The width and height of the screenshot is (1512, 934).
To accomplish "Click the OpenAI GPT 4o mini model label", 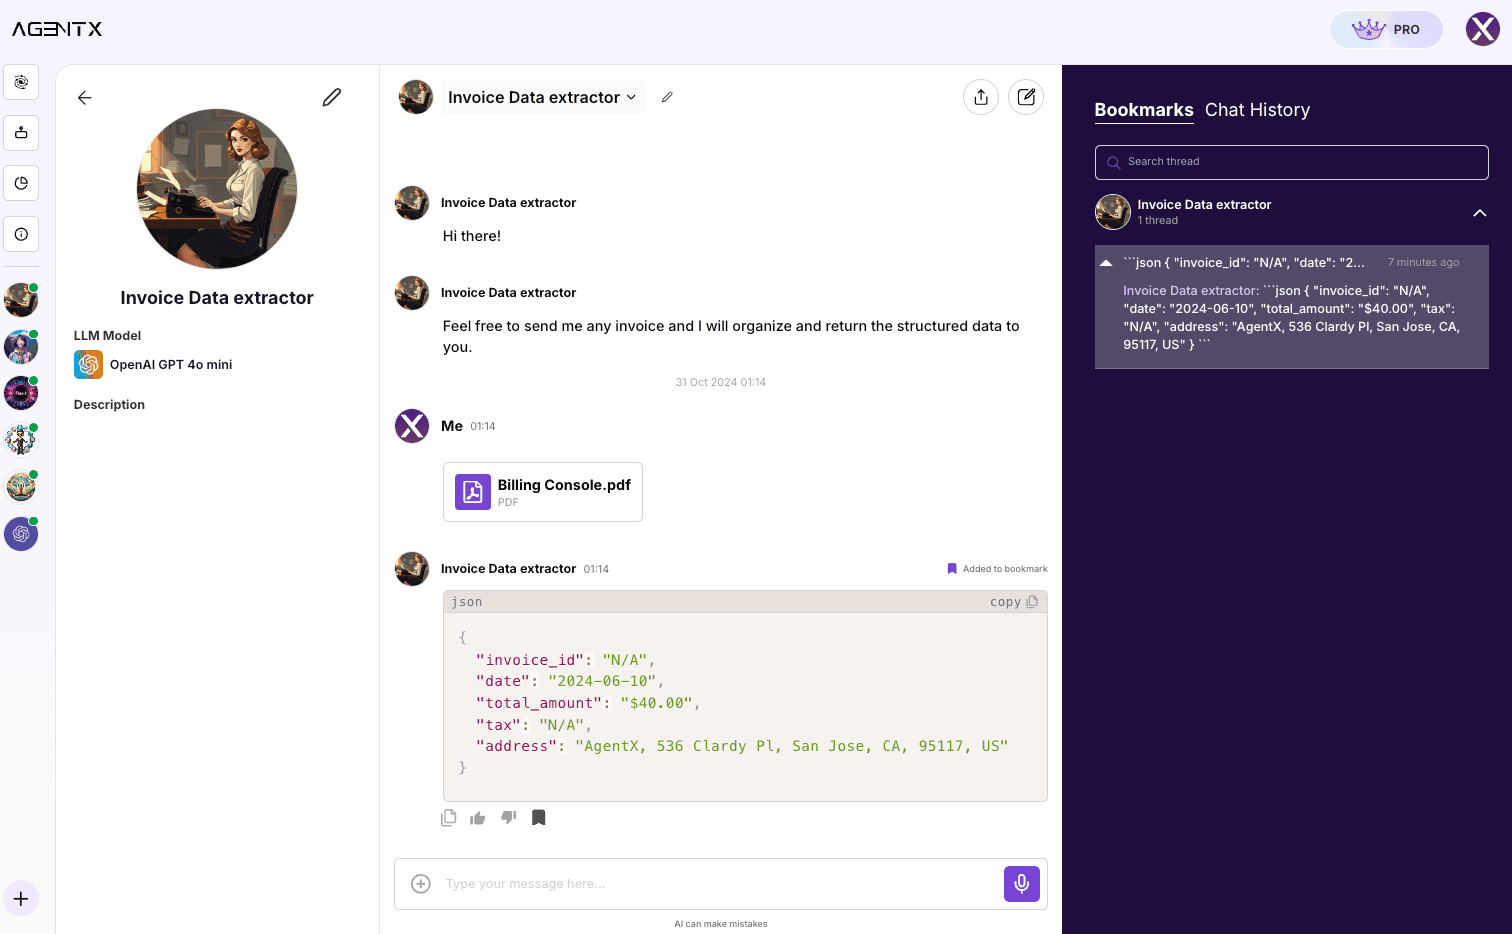I will pyautogui.click(x=171, y=365).
